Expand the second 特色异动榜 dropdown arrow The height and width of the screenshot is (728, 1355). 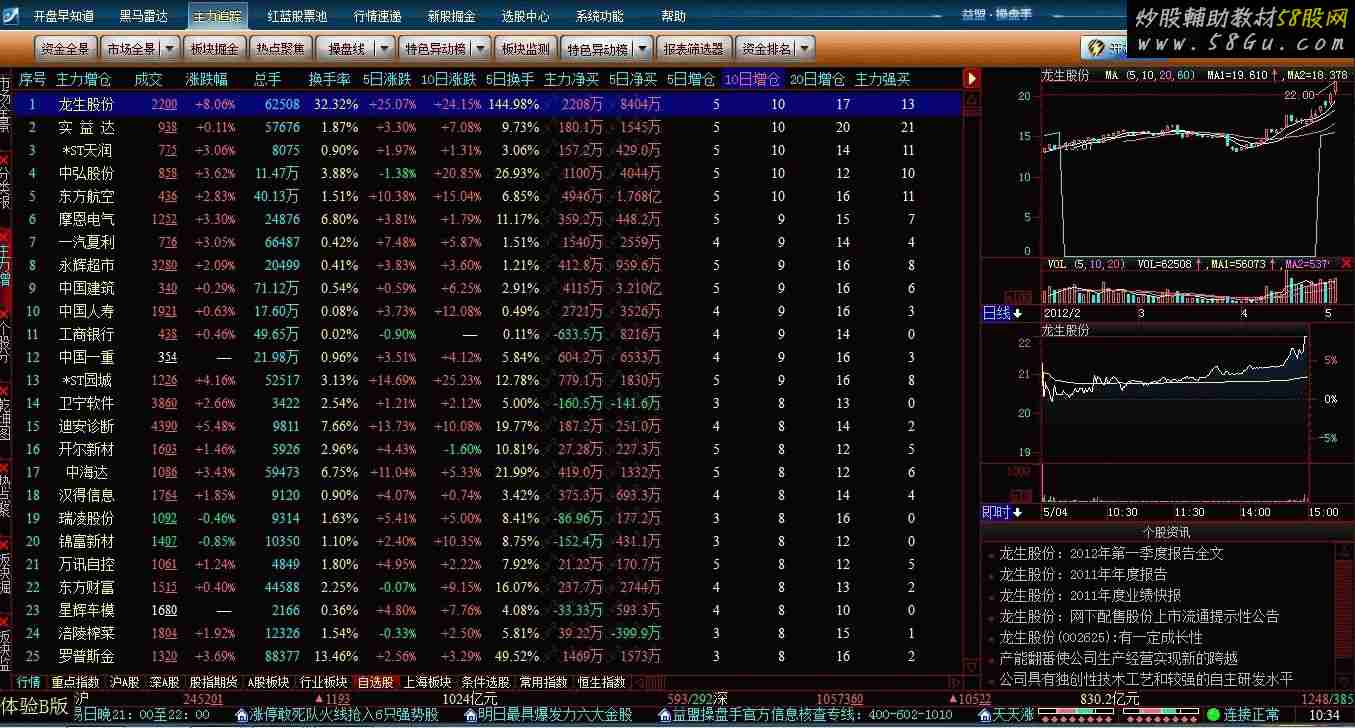tap(642, 48)
